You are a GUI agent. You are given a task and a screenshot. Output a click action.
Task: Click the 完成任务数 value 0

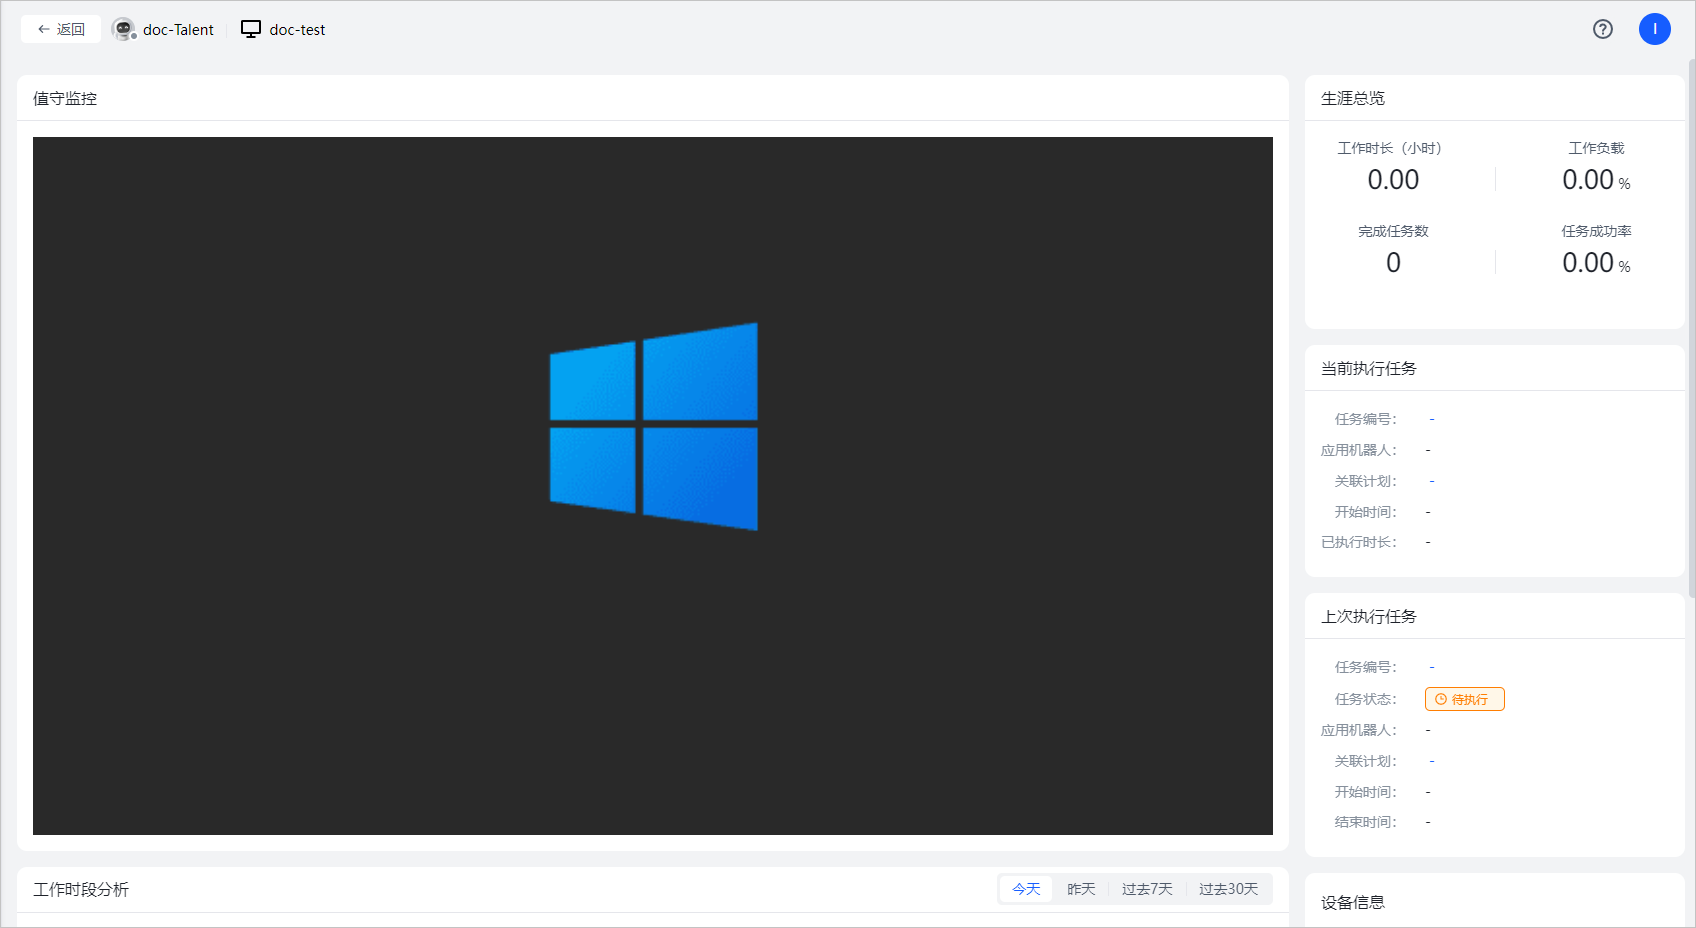(x=1393, y=263)
